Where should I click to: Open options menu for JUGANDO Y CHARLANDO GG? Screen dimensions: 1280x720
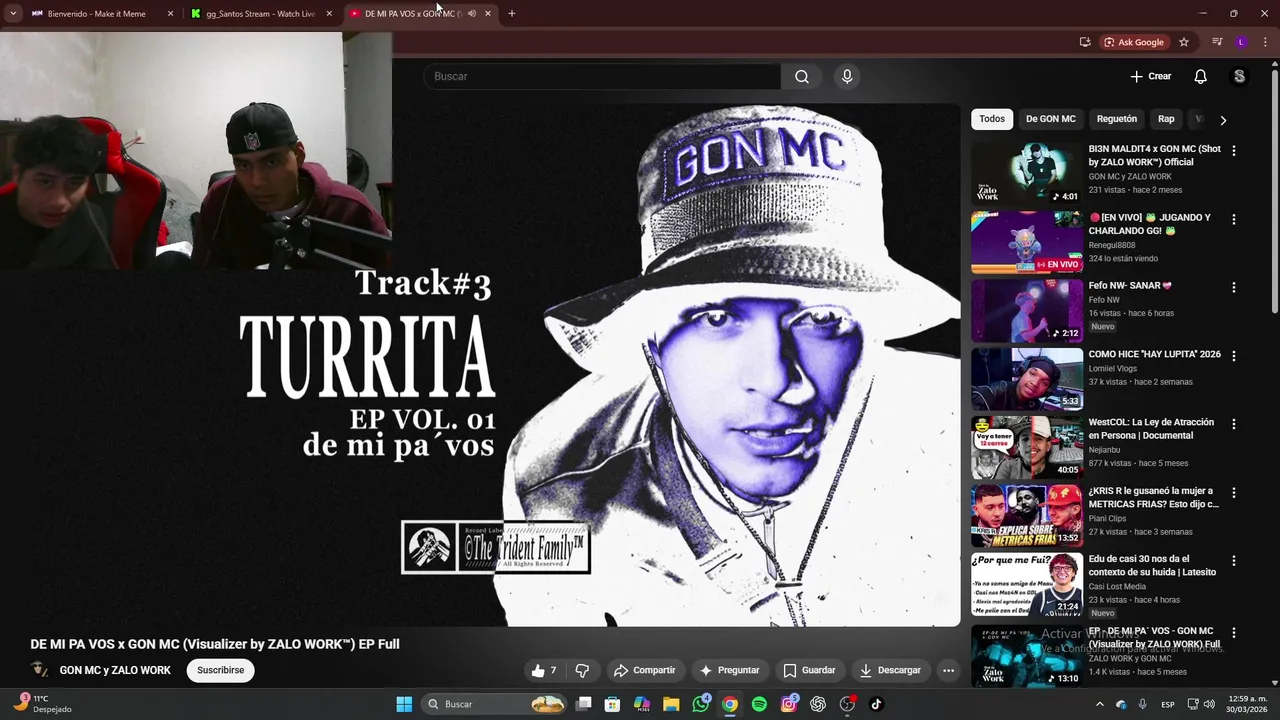click(1233, 219)
